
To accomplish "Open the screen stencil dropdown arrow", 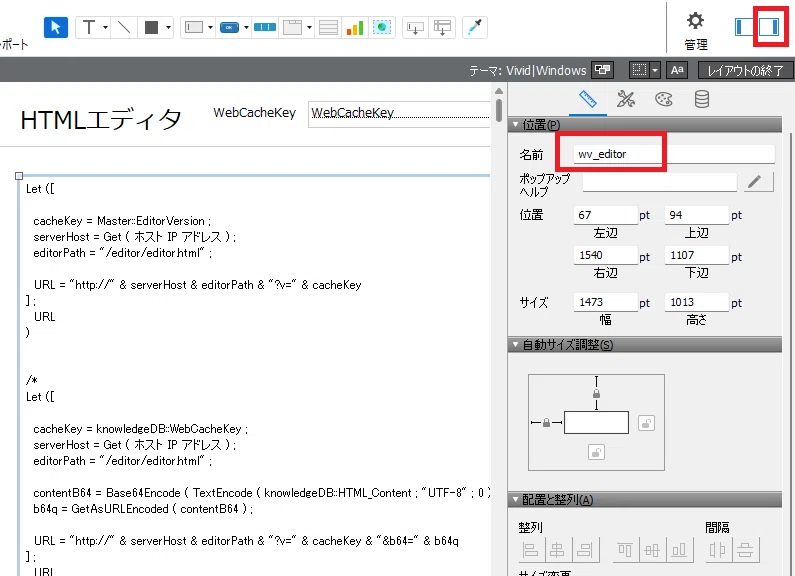I will pyautogui.click(x=655, y=69).
